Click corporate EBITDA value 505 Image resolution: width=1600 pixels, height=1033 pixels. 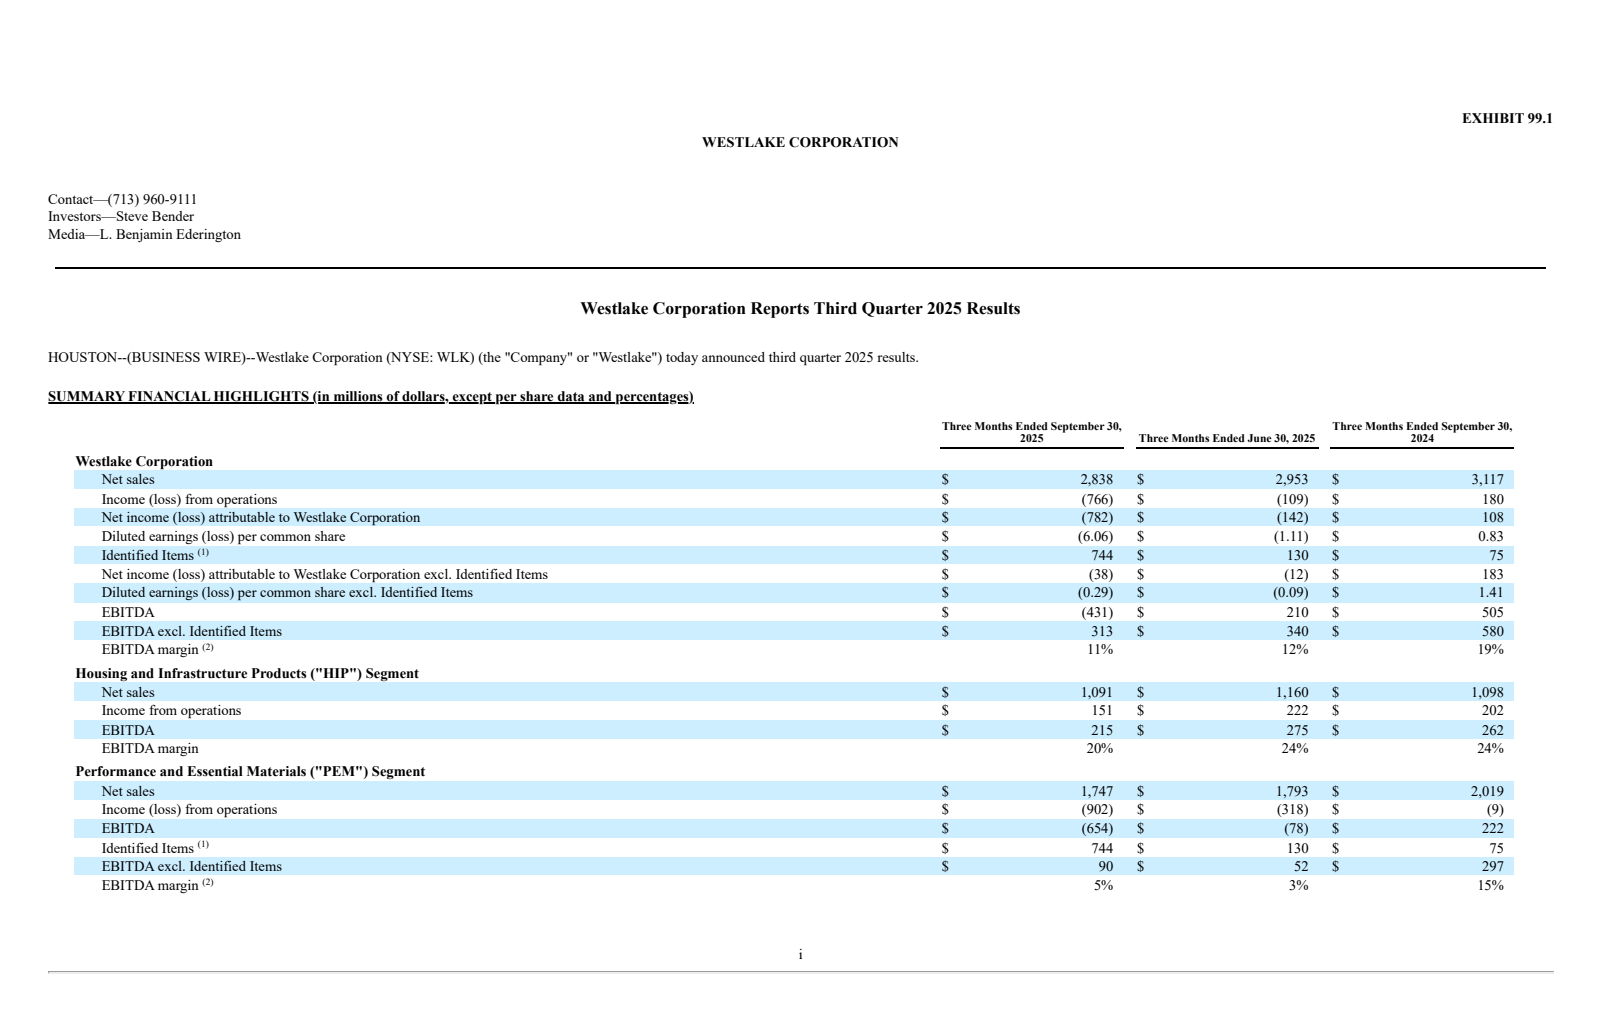1492,612
